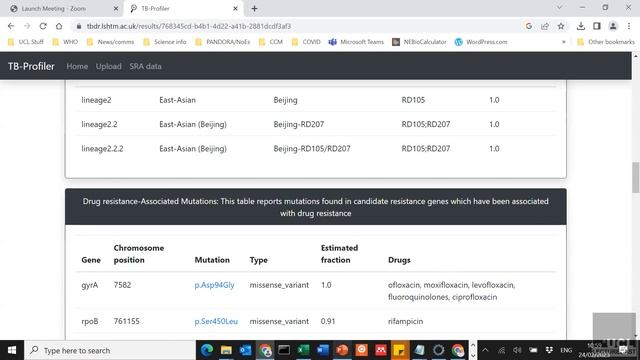The height and width of the screenshot is (360, 640).
Task: Open the Windows Start menu
Action: click(12, 350)
